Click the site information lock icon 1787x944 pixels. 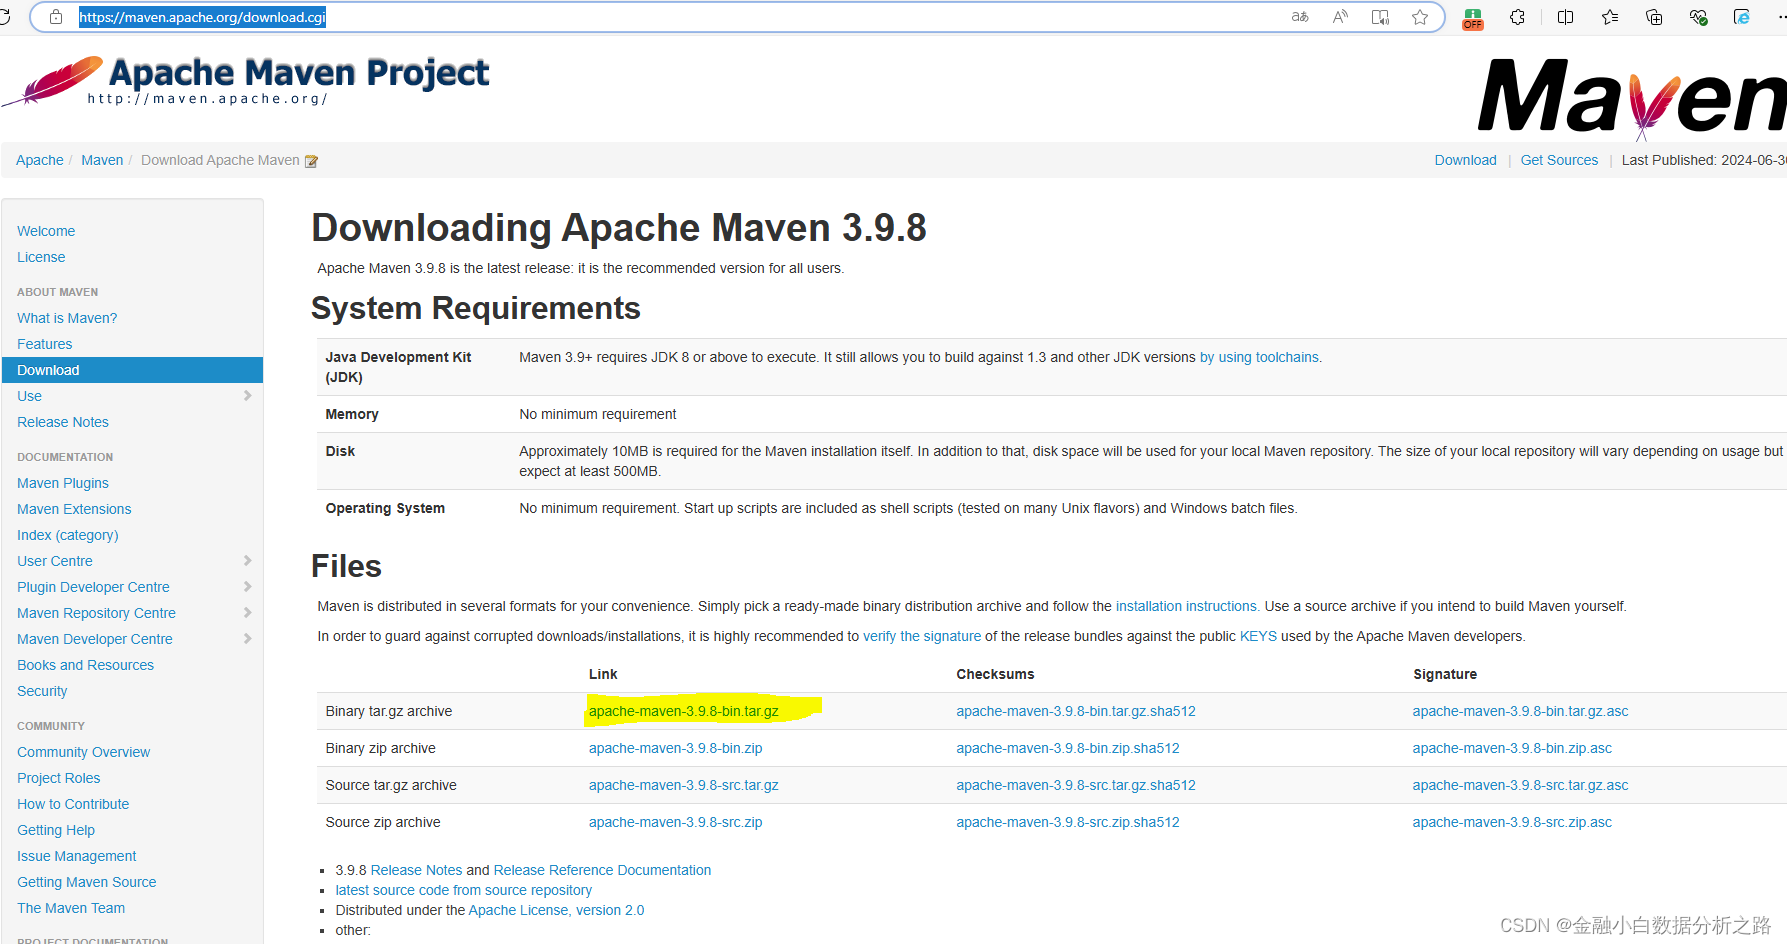[56, 17]
